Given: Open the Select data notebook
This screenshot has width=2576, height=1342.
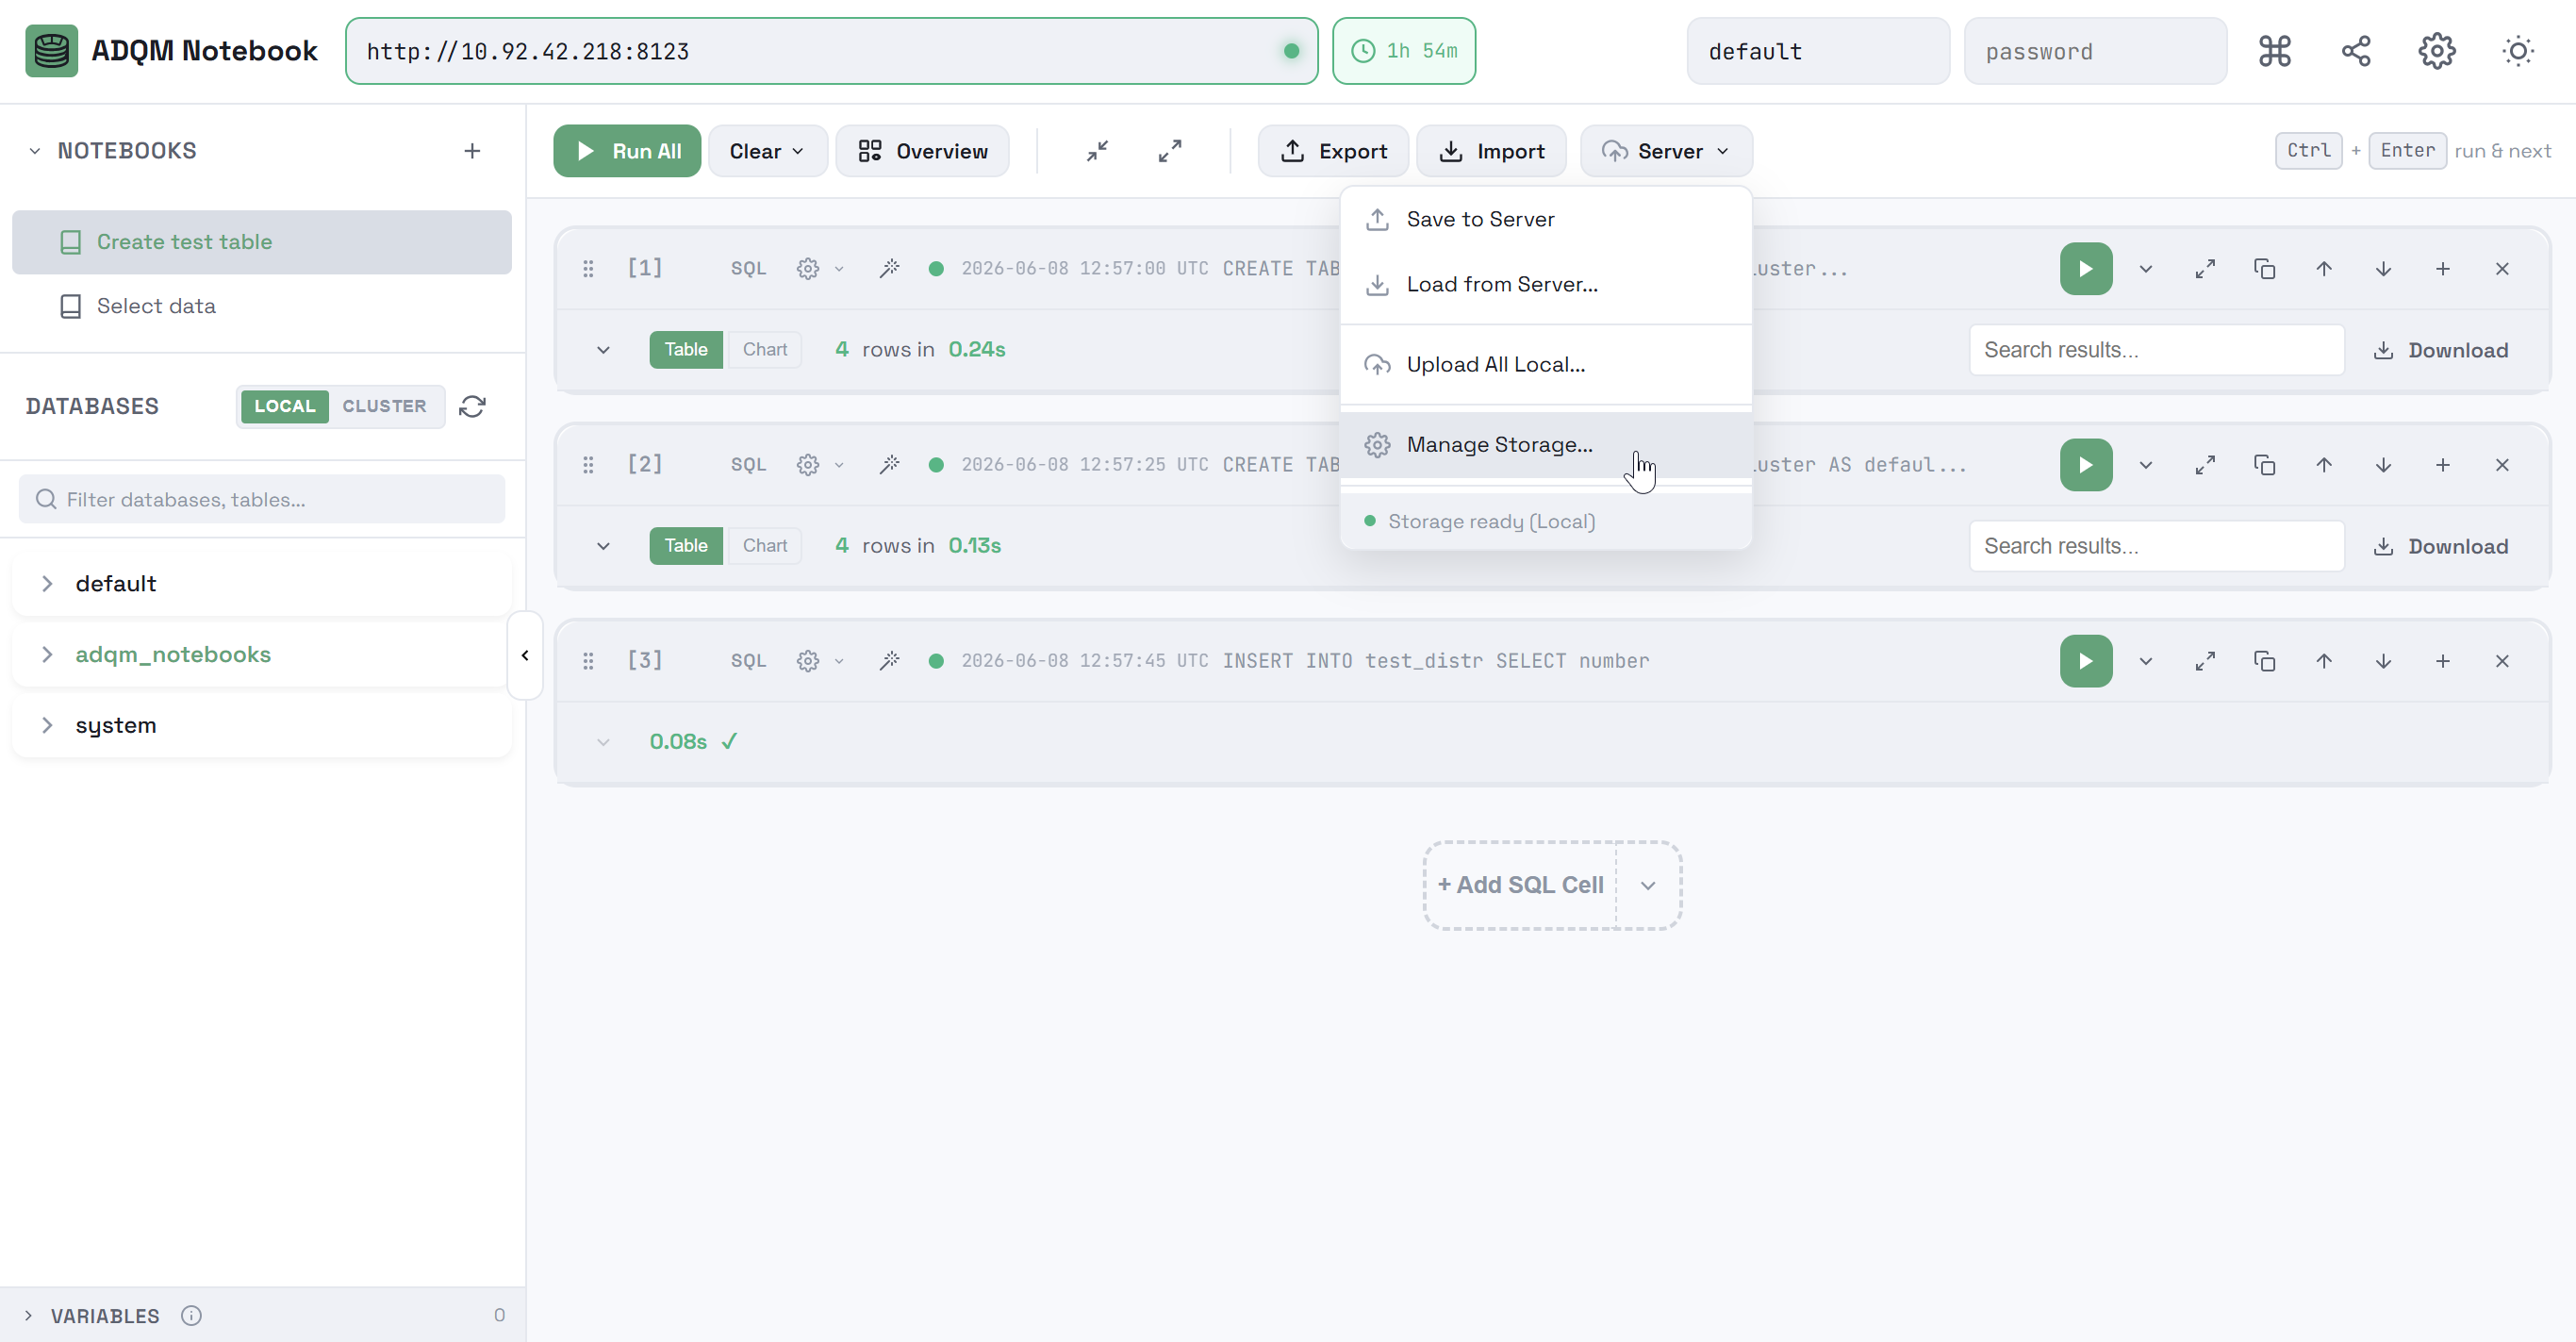Looking at the screenshot, I should click(x=262, y=306).
